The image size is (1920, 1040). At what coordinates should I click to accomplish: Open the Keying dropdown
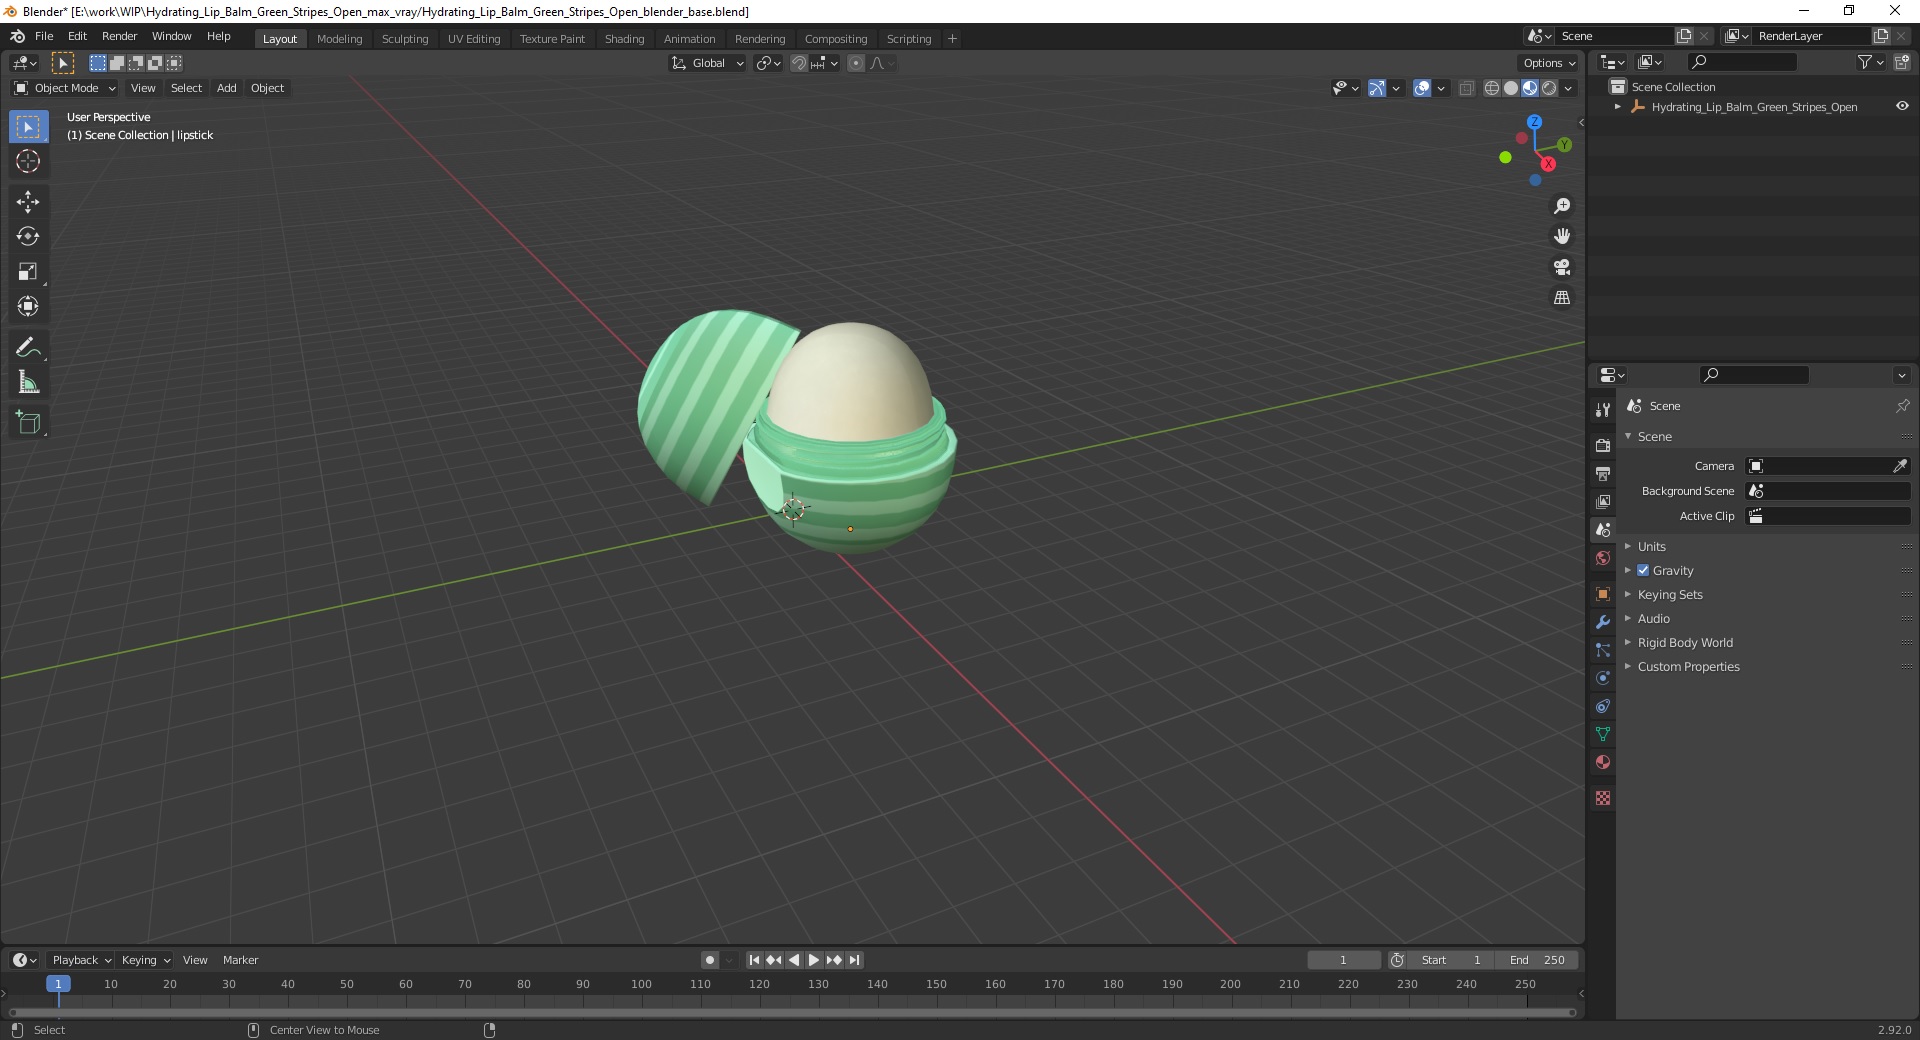[x=146, y=960]
